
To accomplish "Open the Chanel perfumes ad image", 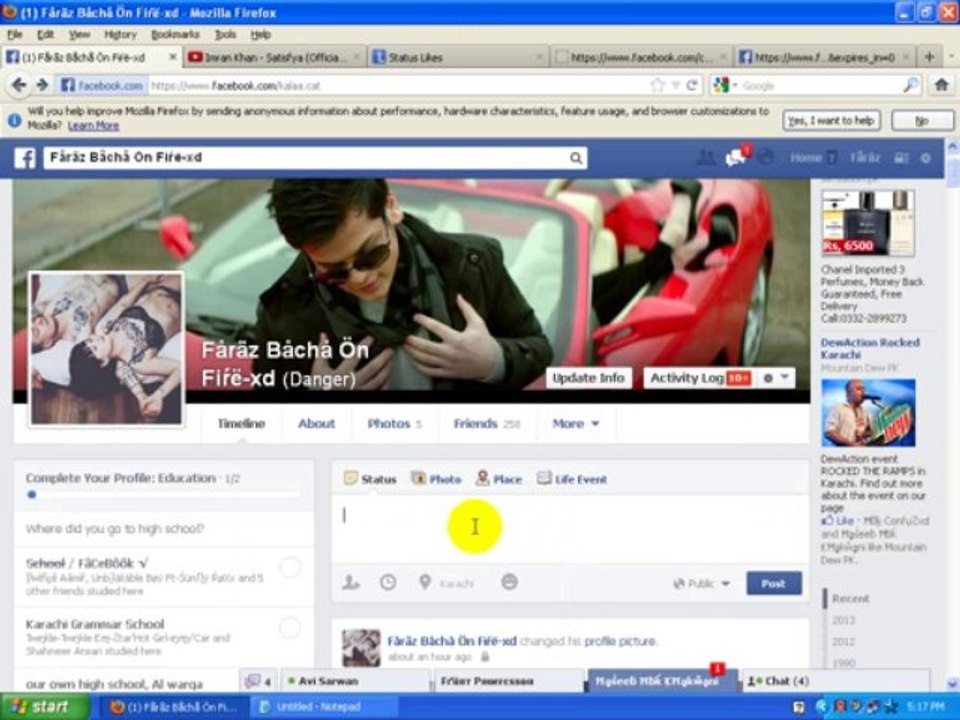I will pos(868,223).
